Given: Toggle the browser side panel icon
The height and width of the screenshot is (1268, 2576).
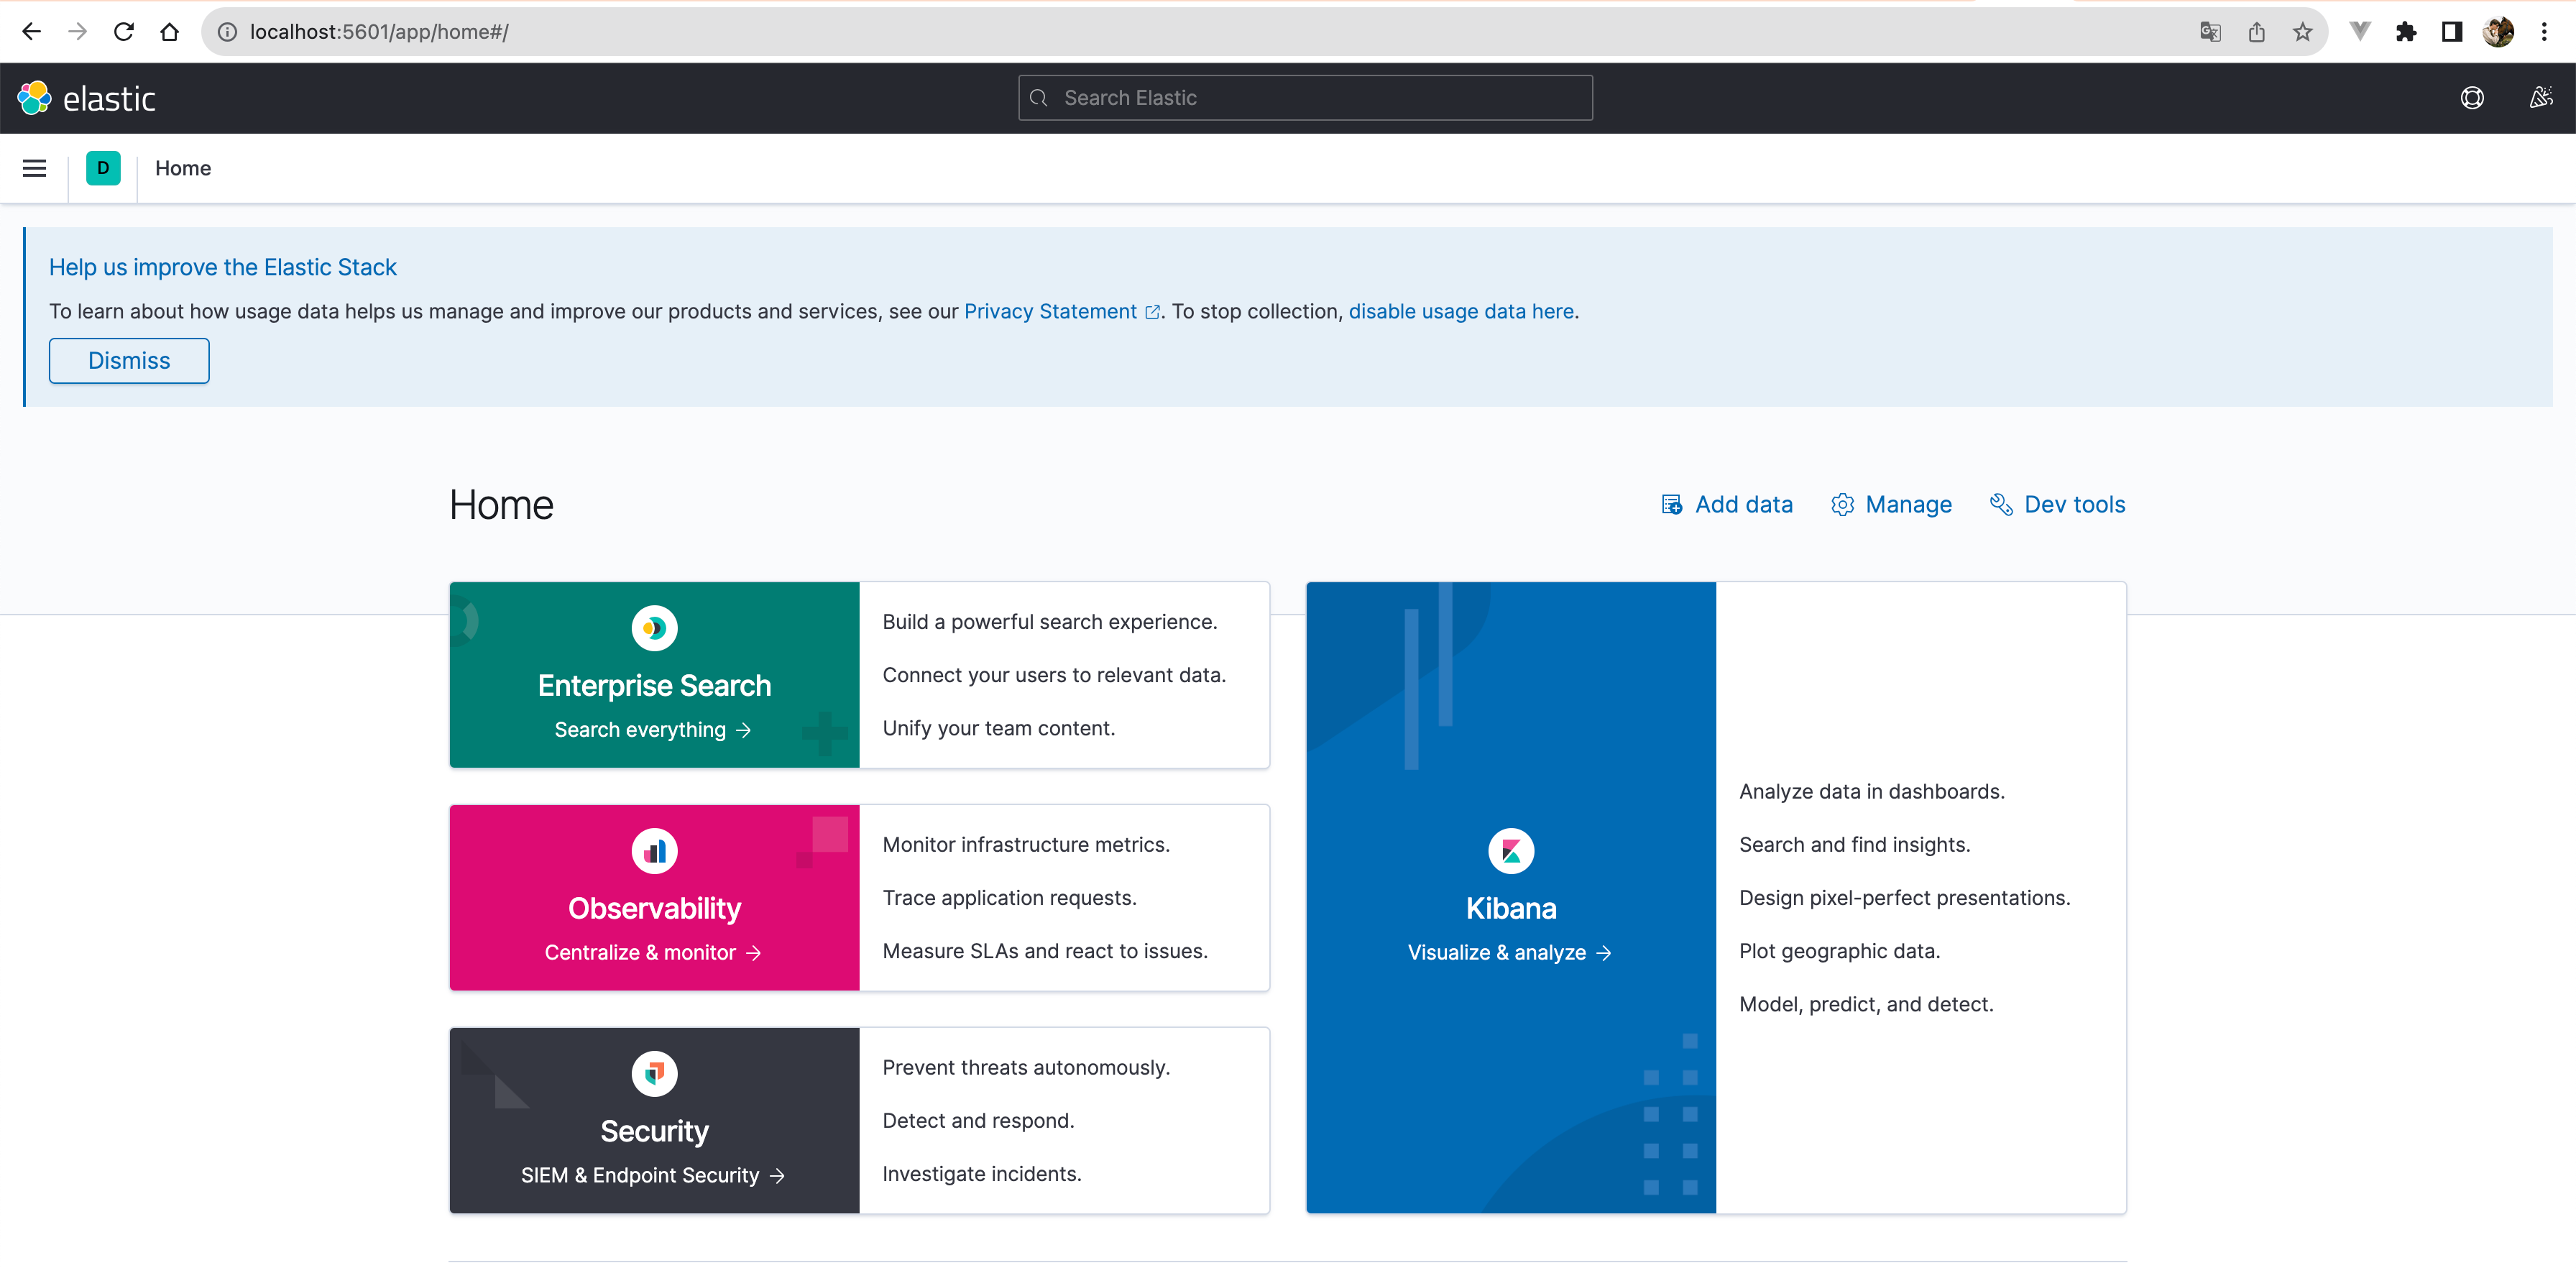Looking at the screenshot, I should (x=2451, y=32).
